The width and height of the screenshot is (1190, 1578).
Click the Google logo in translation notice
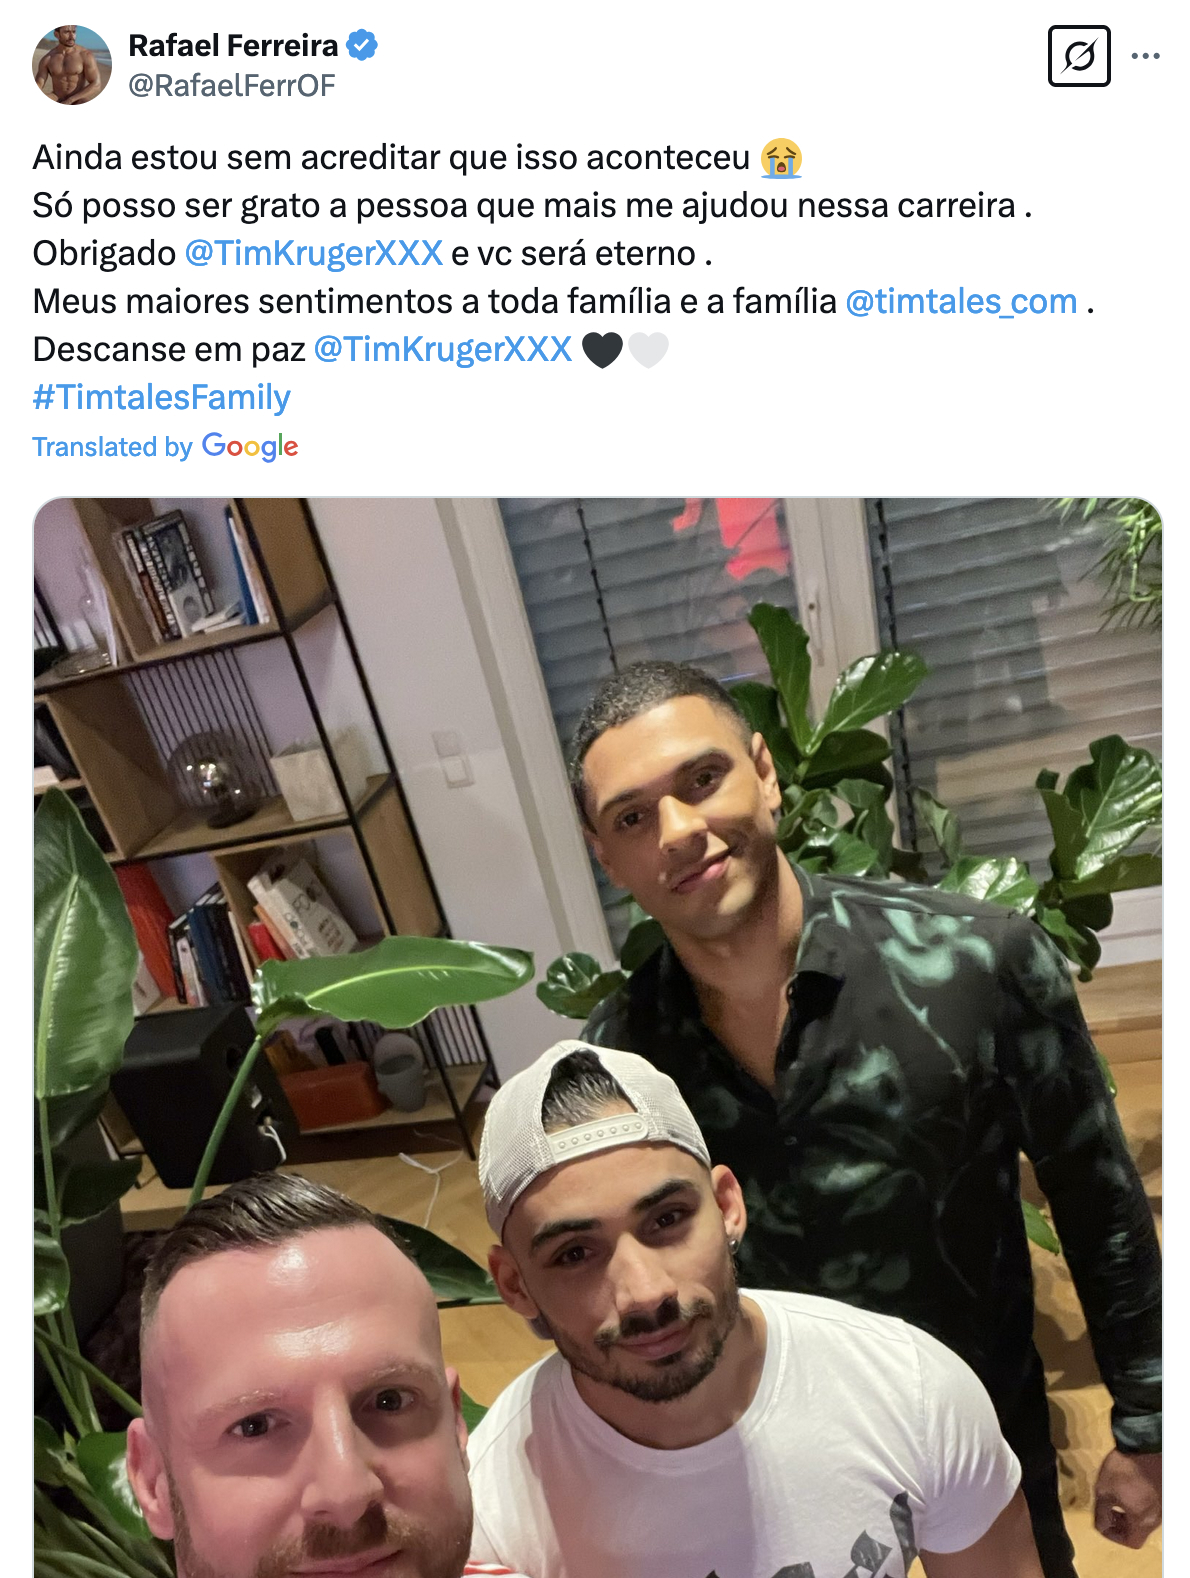click(x=250, y=446)
